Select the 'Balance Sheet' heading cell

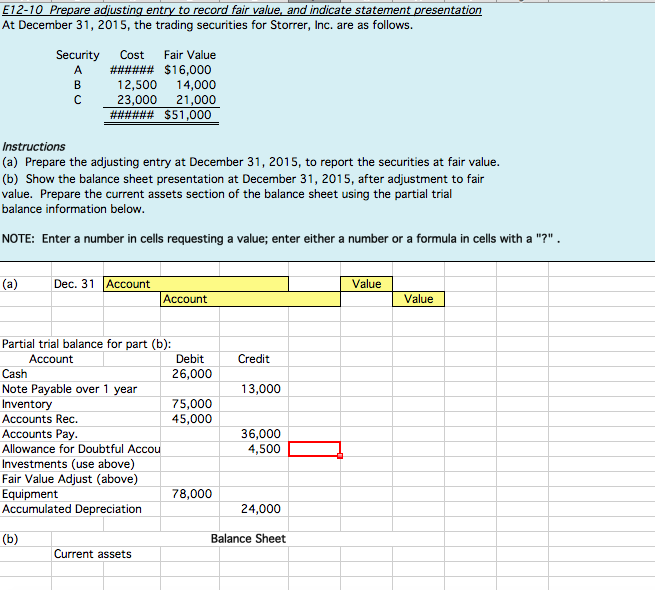(248, 539)
